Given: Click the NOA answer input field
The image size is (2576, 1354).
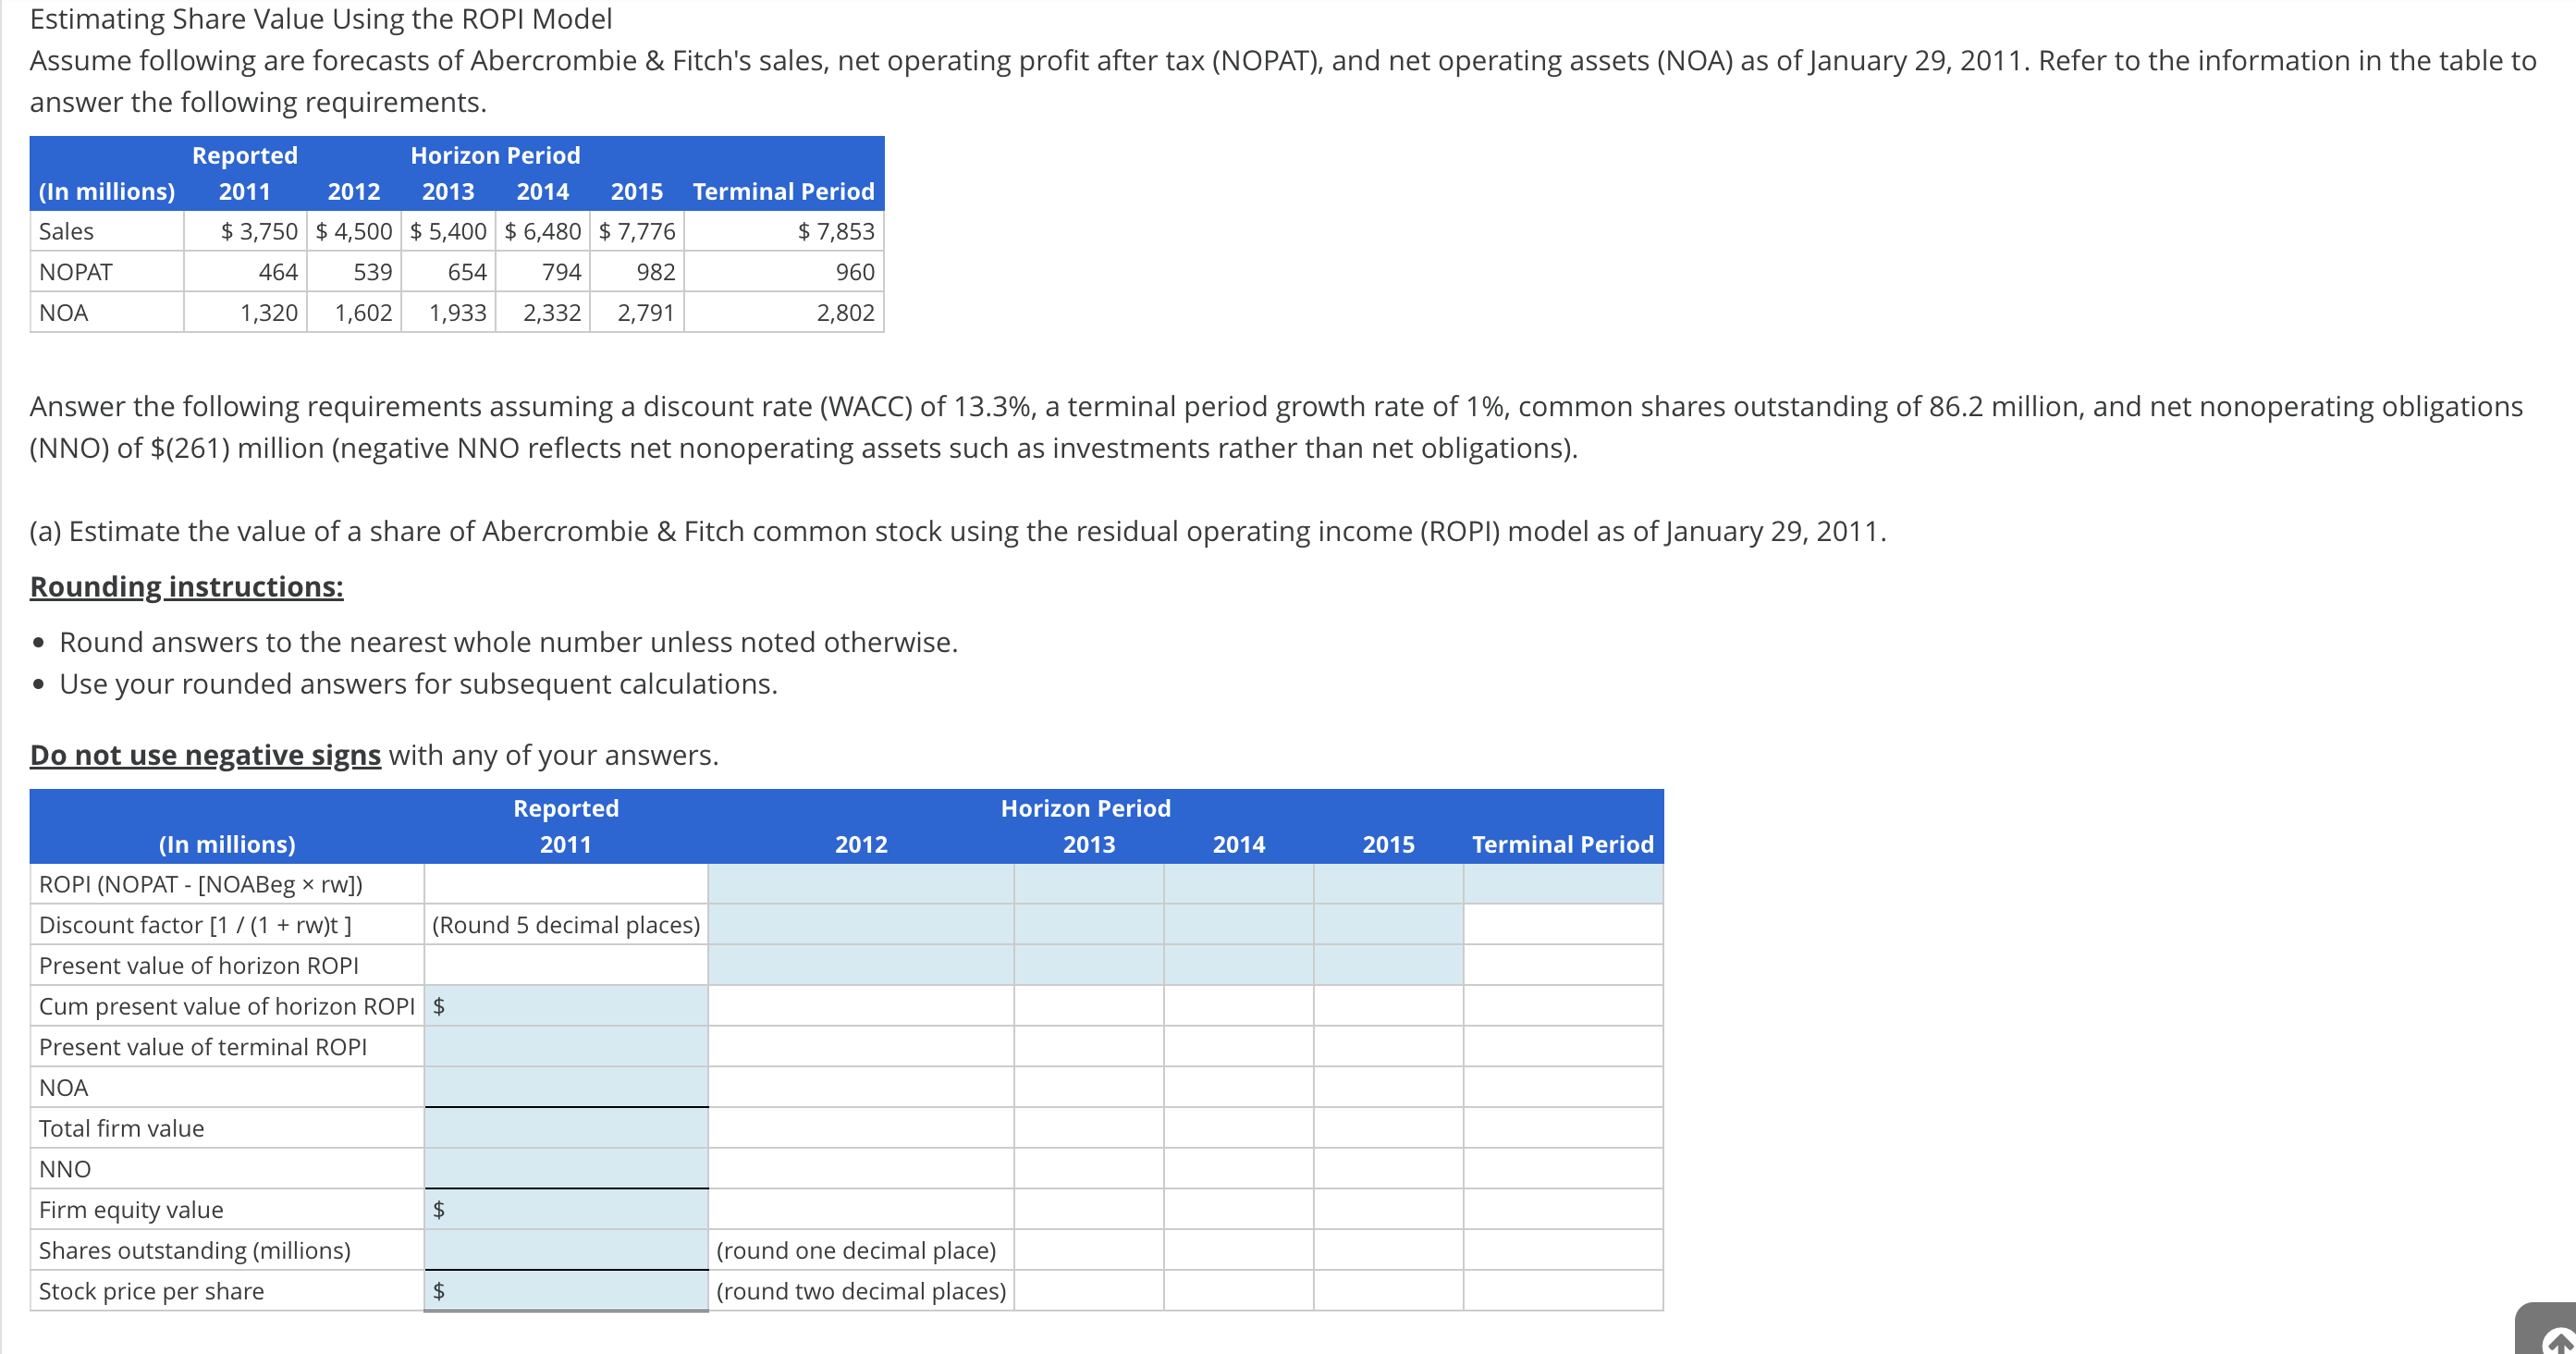Looking at the screenshot, I should click(x=566, y=1087).
